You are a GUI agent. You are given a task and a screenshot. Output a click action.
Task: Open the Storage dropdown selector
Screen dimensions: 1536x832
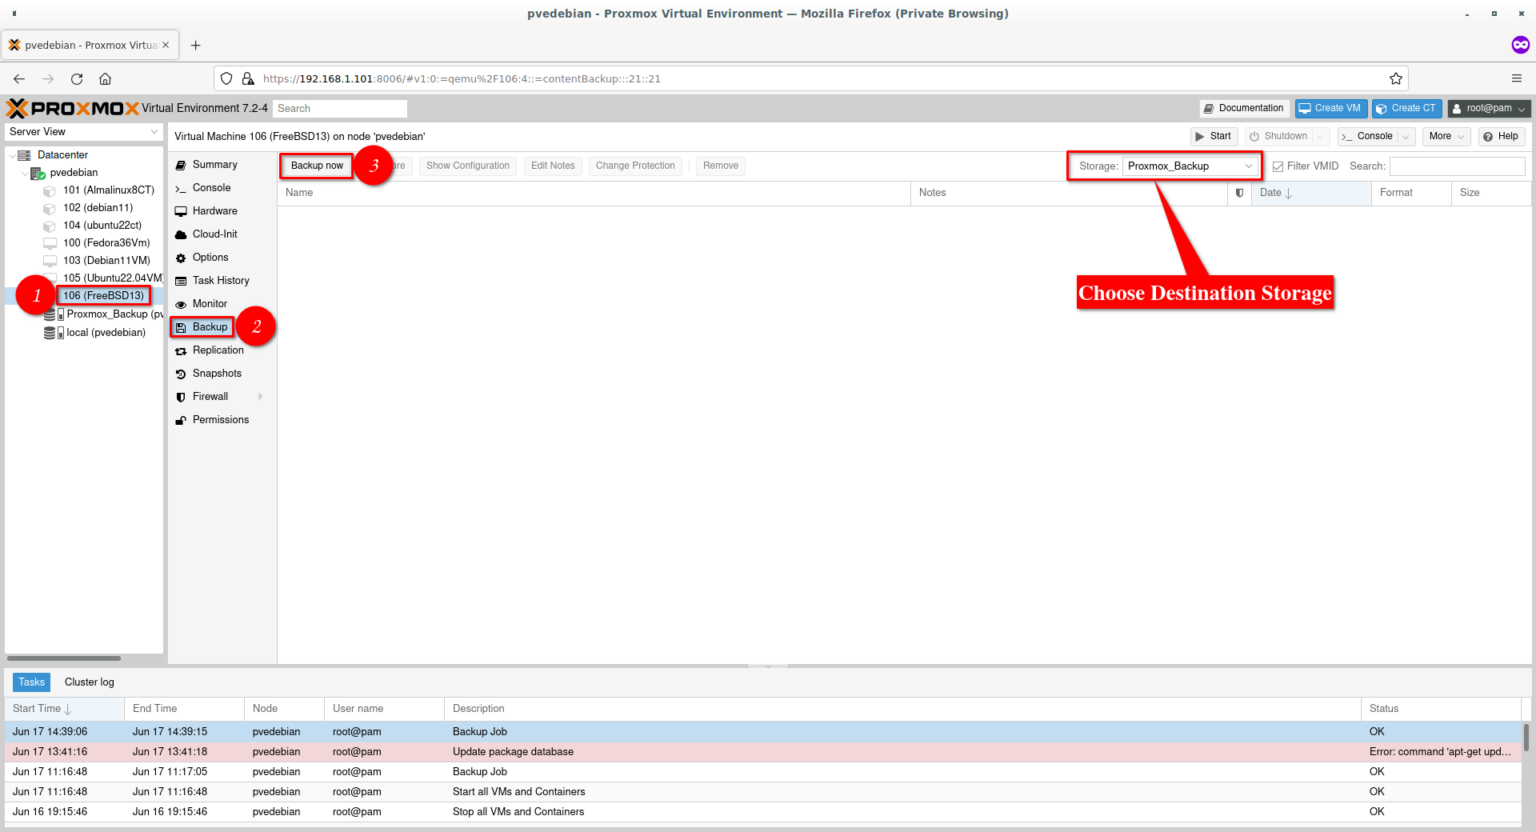[x=1189, y=166]
